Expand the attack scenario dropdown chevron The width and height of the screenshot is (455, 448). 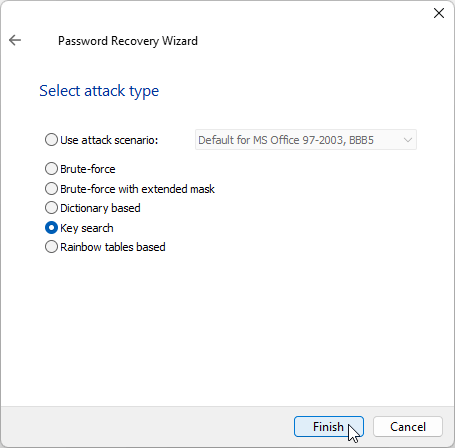coord(408,140)
